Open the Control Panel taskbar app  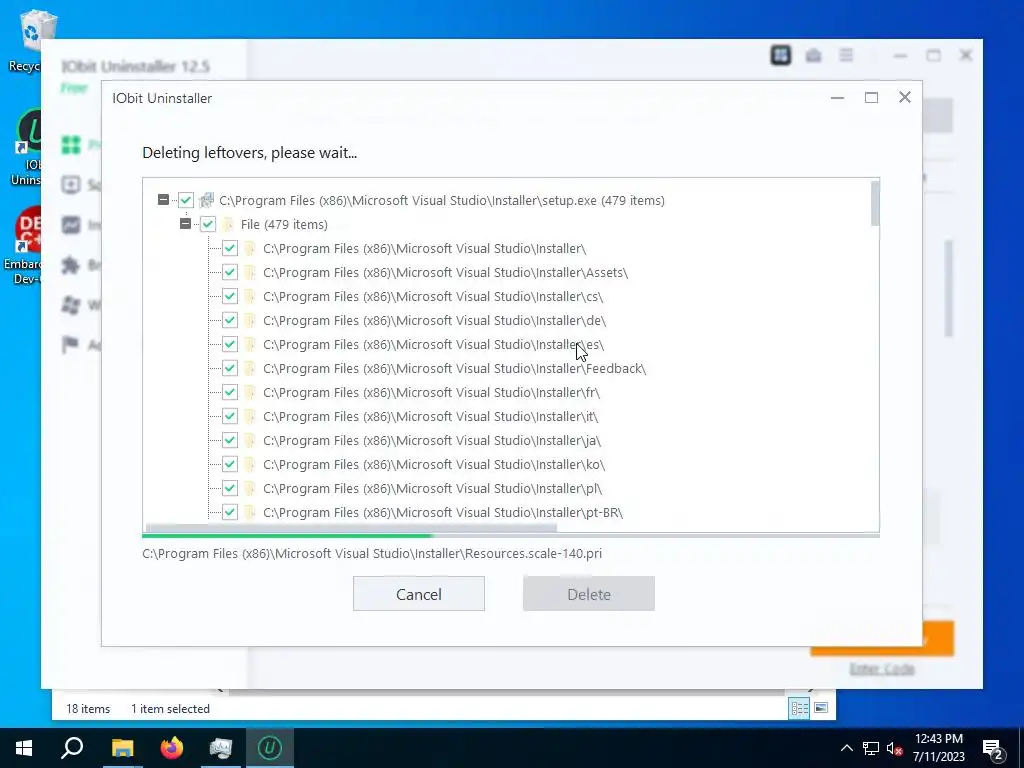pyautogui.click(x=221, y=748)
